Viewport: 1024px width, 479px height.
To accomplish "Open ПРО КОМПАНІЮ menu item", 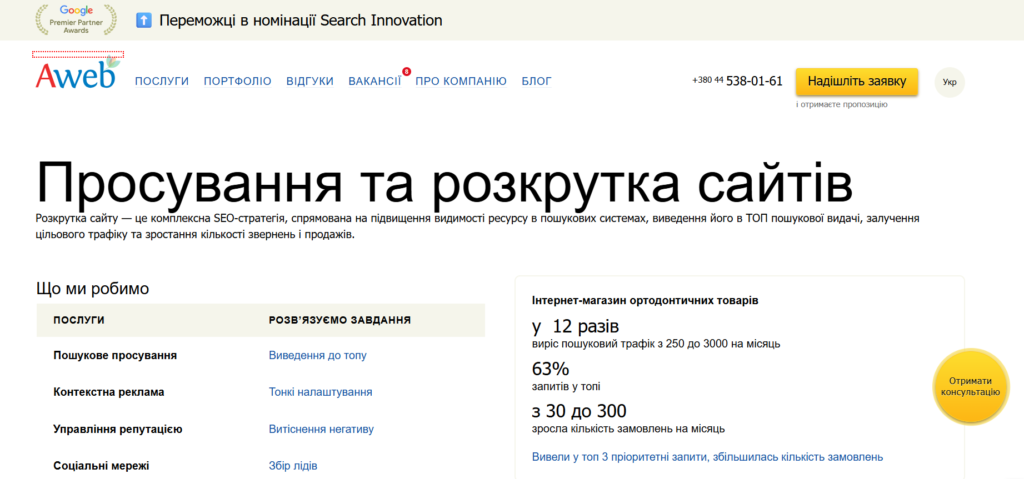I will click(x=461, y=81).
